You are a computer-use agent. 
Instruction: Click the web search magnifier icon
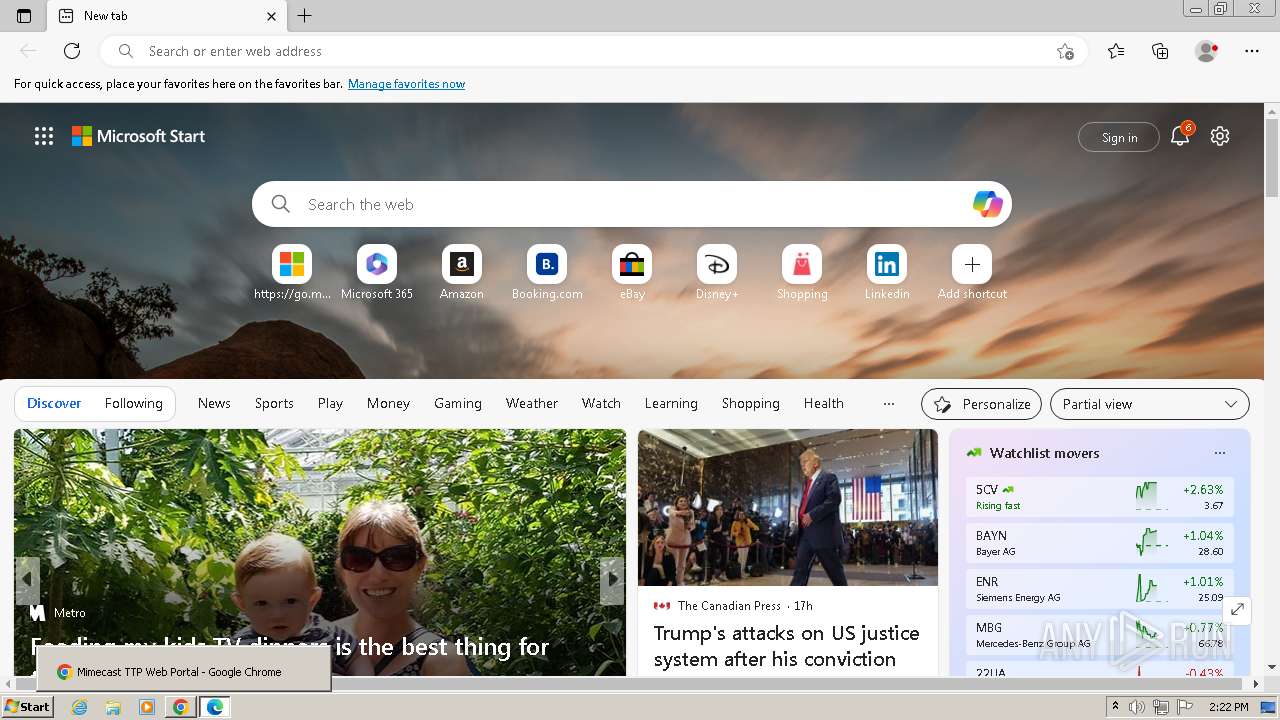[281, 204]
